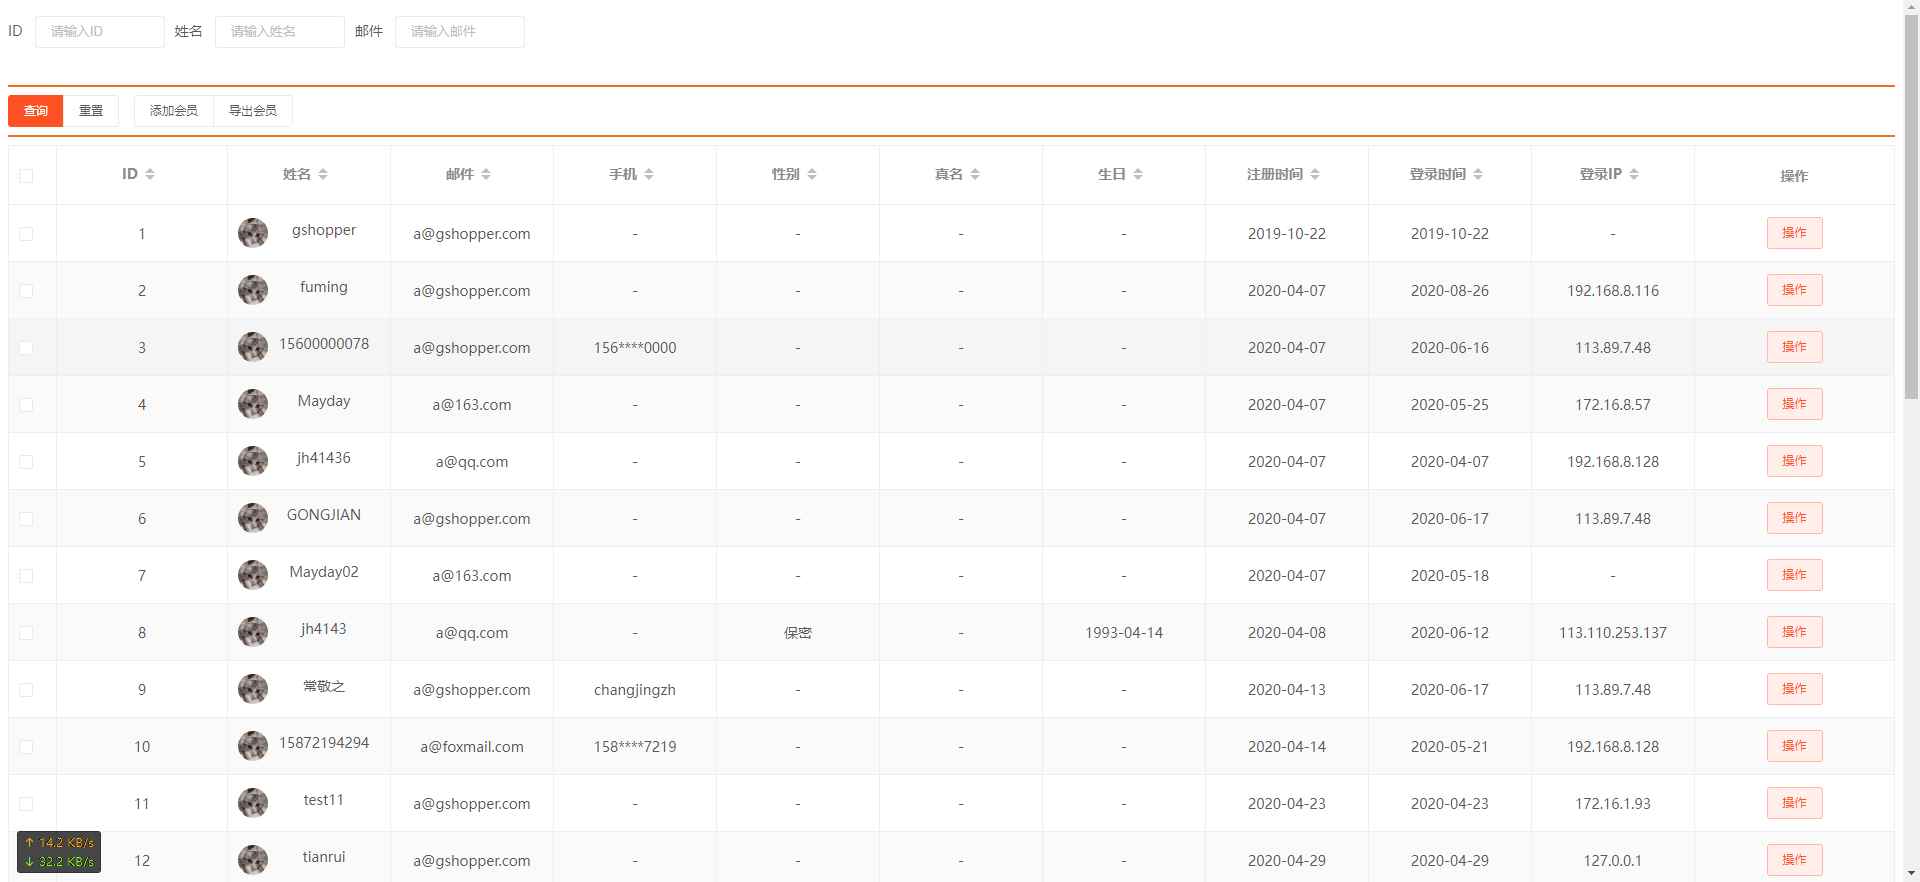Click login IP 113.110.253.137 cell

pos(1613,633)
